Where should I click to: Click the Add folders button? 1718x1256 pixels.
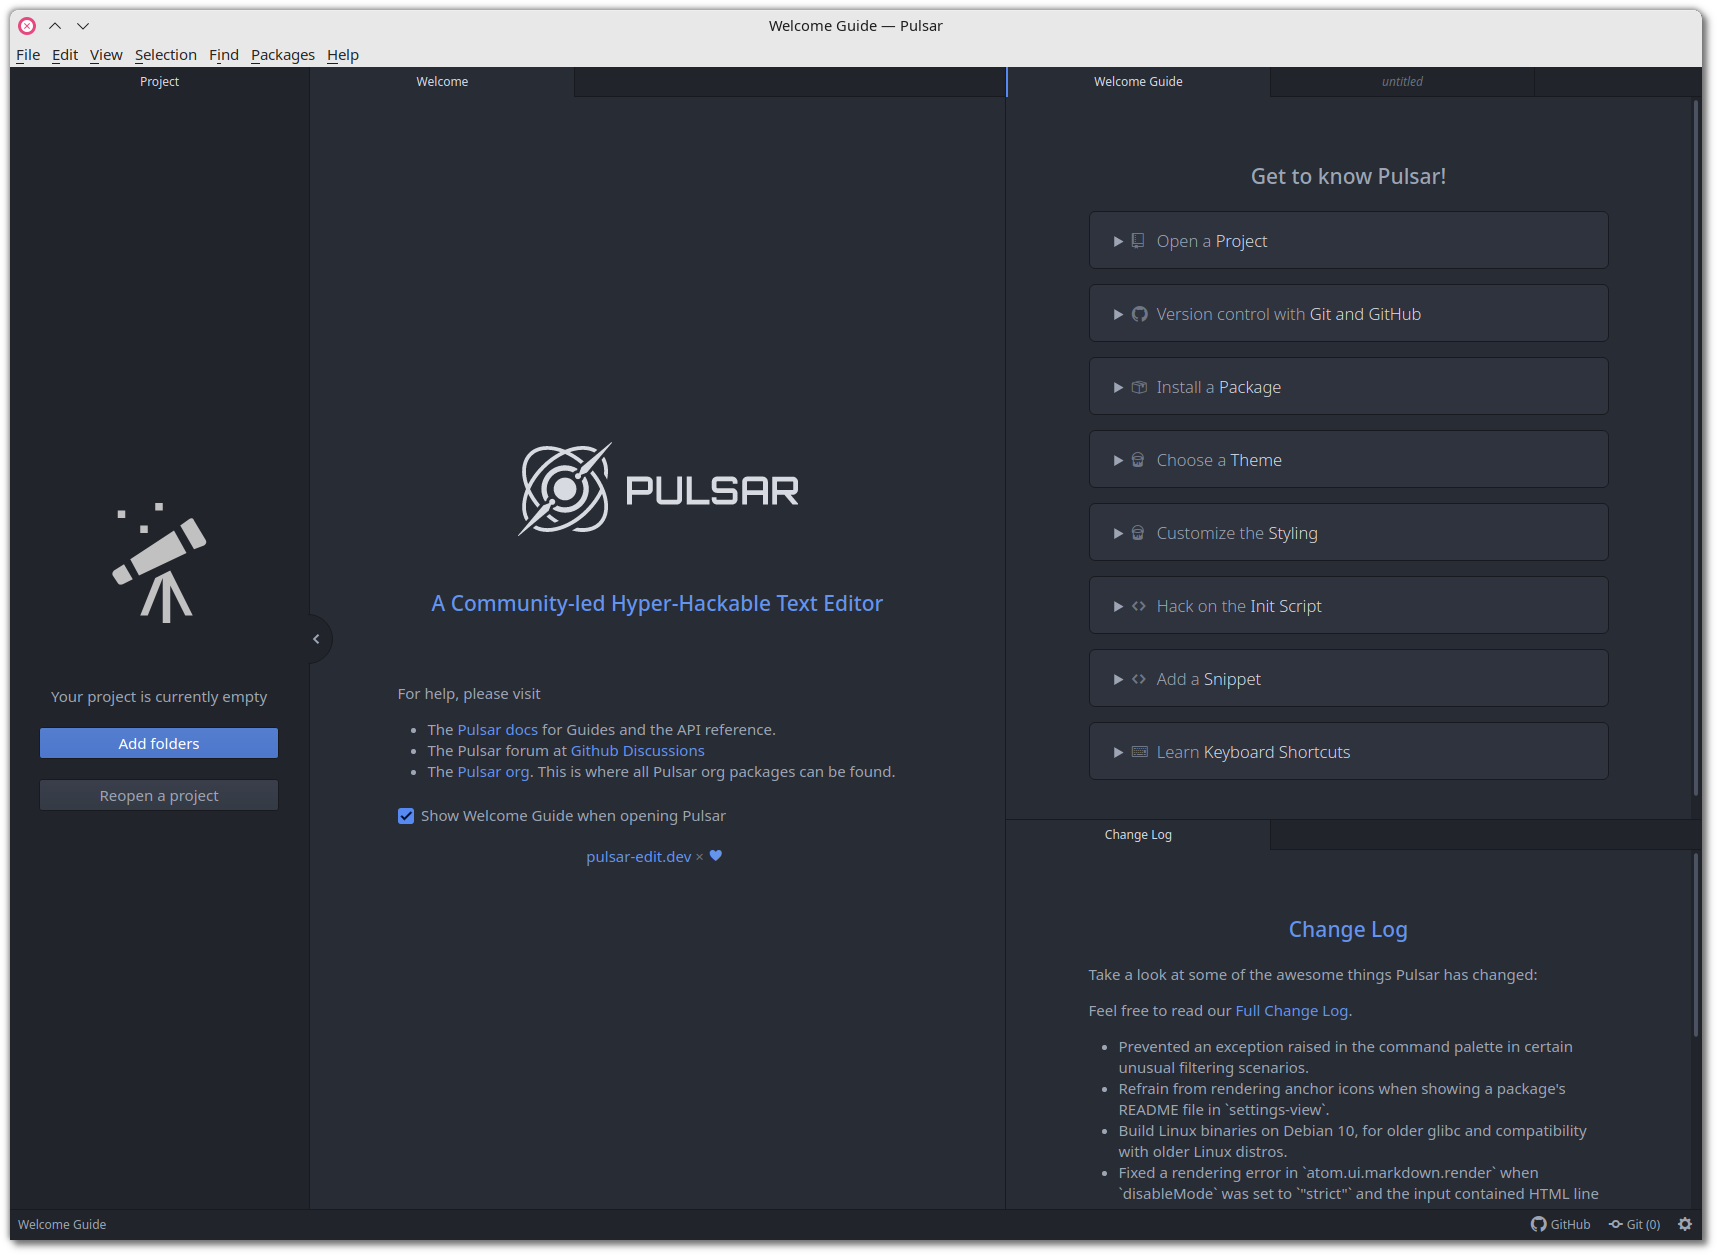pyautogui.click(x=159, y=743)
